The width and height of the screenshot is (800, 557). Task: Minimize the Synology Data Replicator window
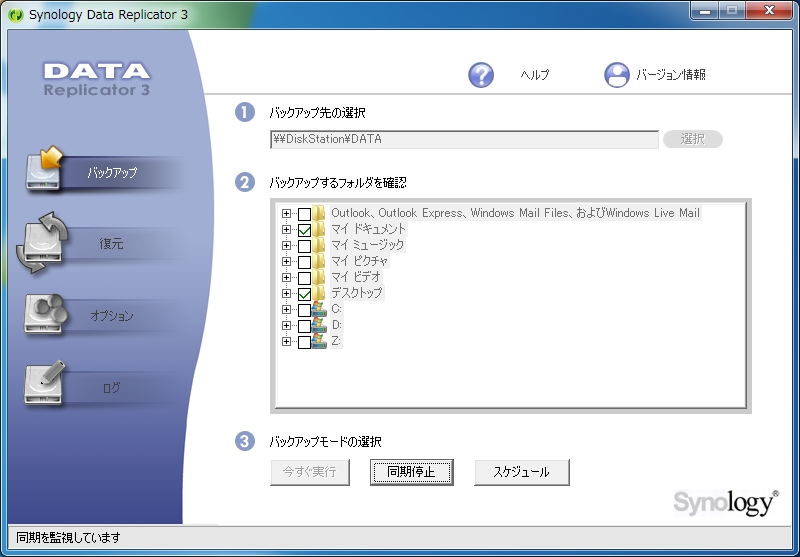coord(705,10)
